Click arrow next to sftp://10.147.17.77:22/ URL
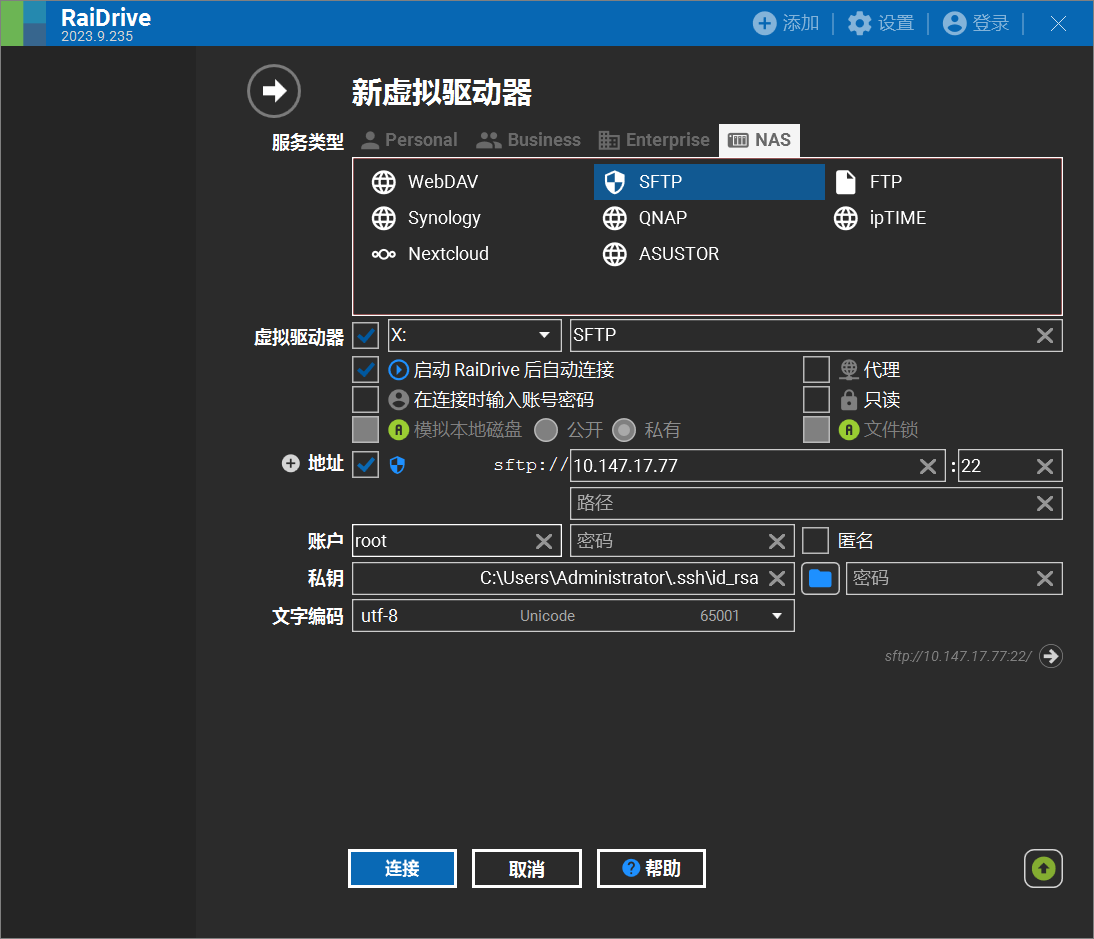Screen dimensions: 1094x939 point(1050,656)
